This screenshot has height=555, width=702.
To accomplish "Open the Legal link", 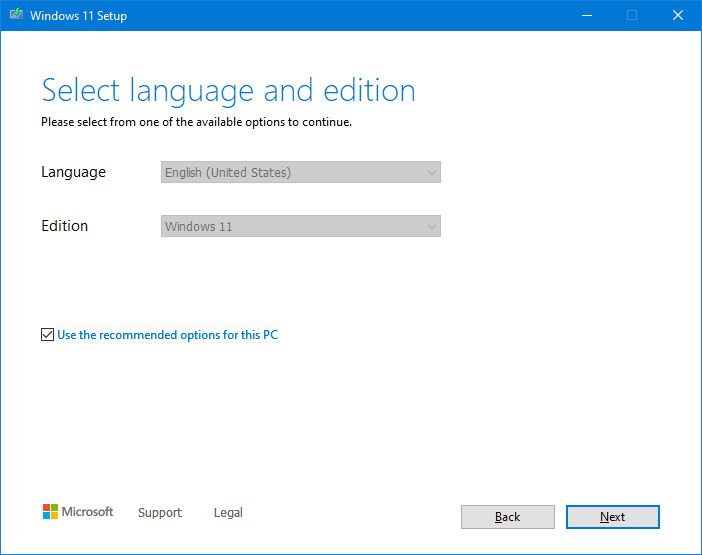I will (x=228, y=513).
